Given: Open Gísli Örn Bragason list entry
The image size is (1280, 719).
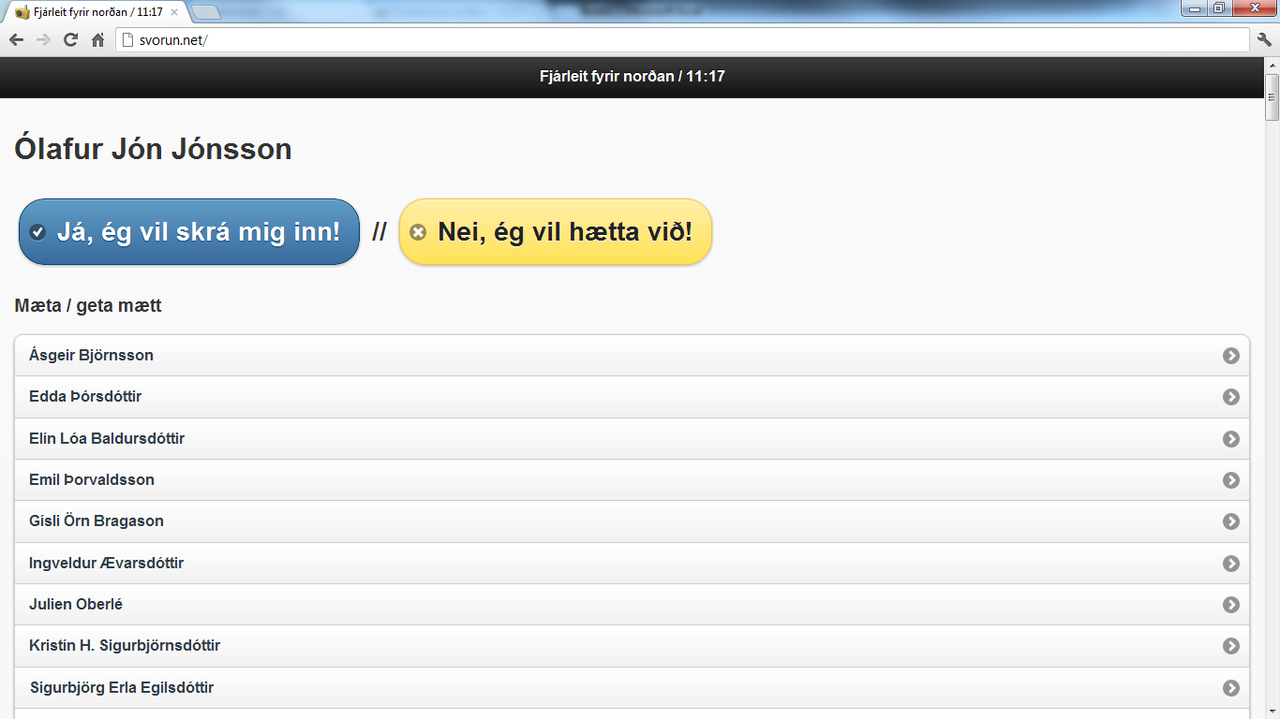Looking at the screenshot, I should (x=632, y=522).
